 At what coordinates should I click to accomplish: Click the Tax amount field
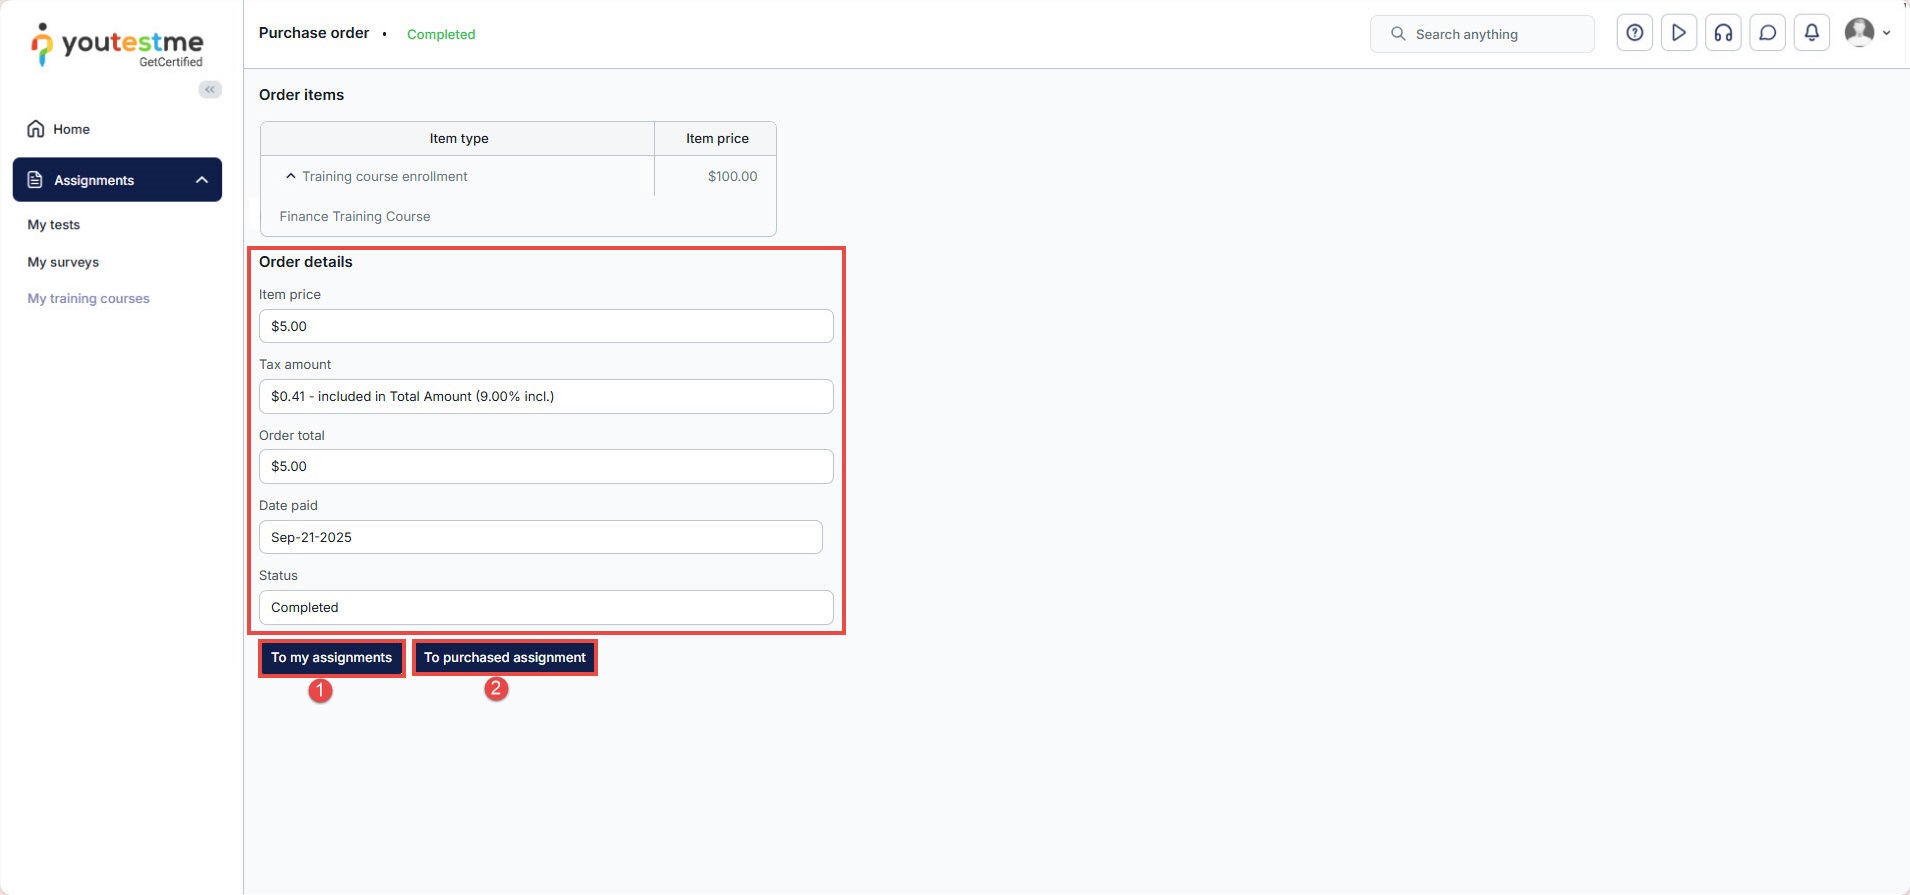tap(546, 396)
